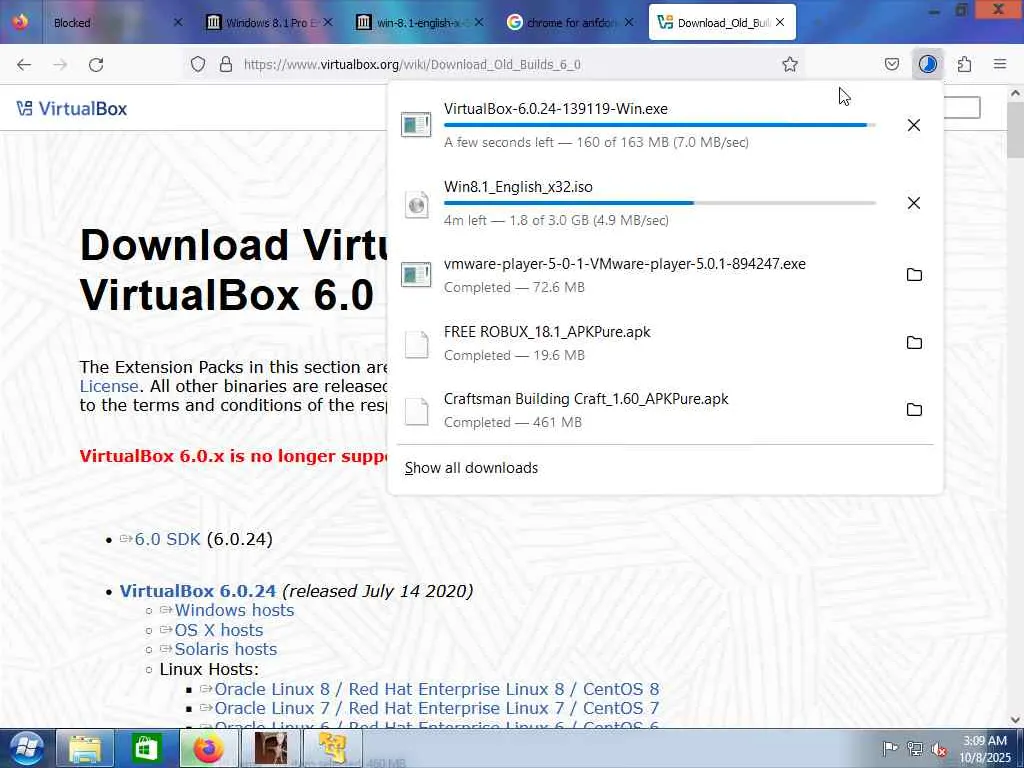Open the Firefox hamburger menu
This screenshot has width=1024, height=768.
(1000, 64)
